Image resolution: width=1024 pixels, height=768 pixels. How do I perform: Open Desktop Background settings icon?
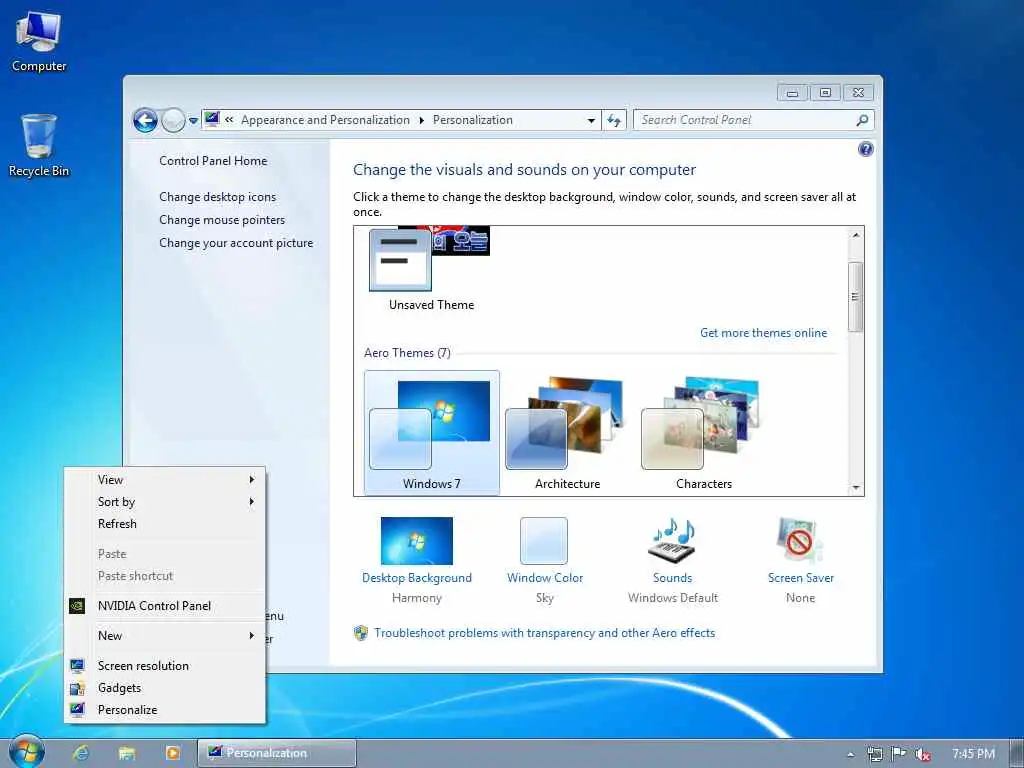417,541
